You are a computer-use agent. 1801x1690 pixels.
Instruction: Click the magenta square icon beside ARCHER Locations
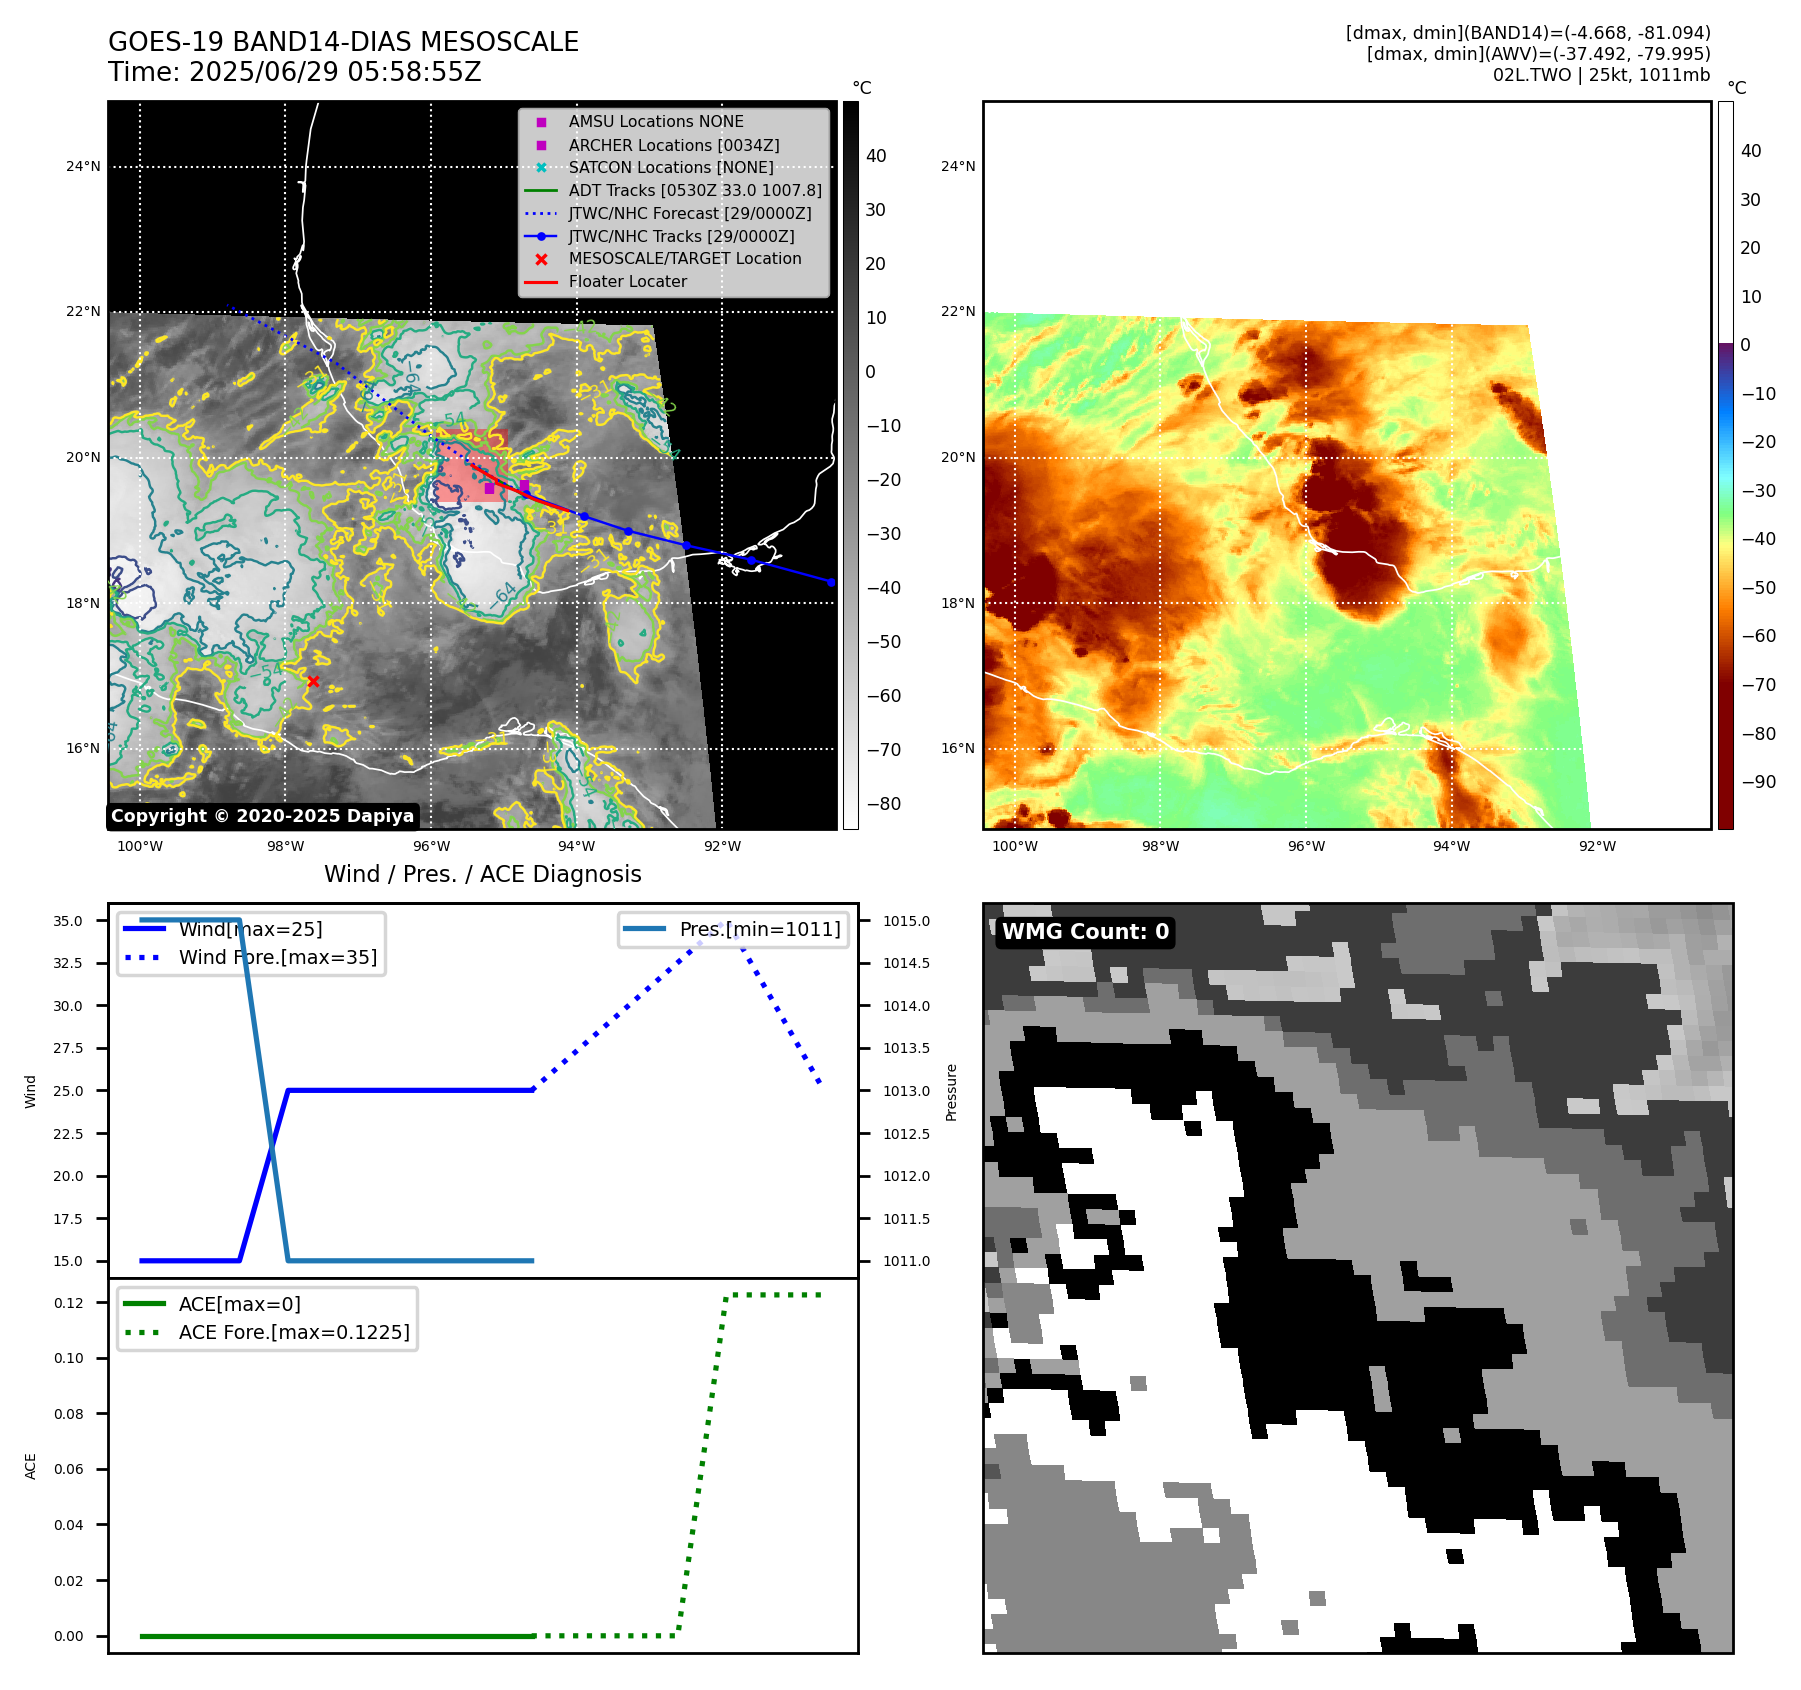coord(541,145)
